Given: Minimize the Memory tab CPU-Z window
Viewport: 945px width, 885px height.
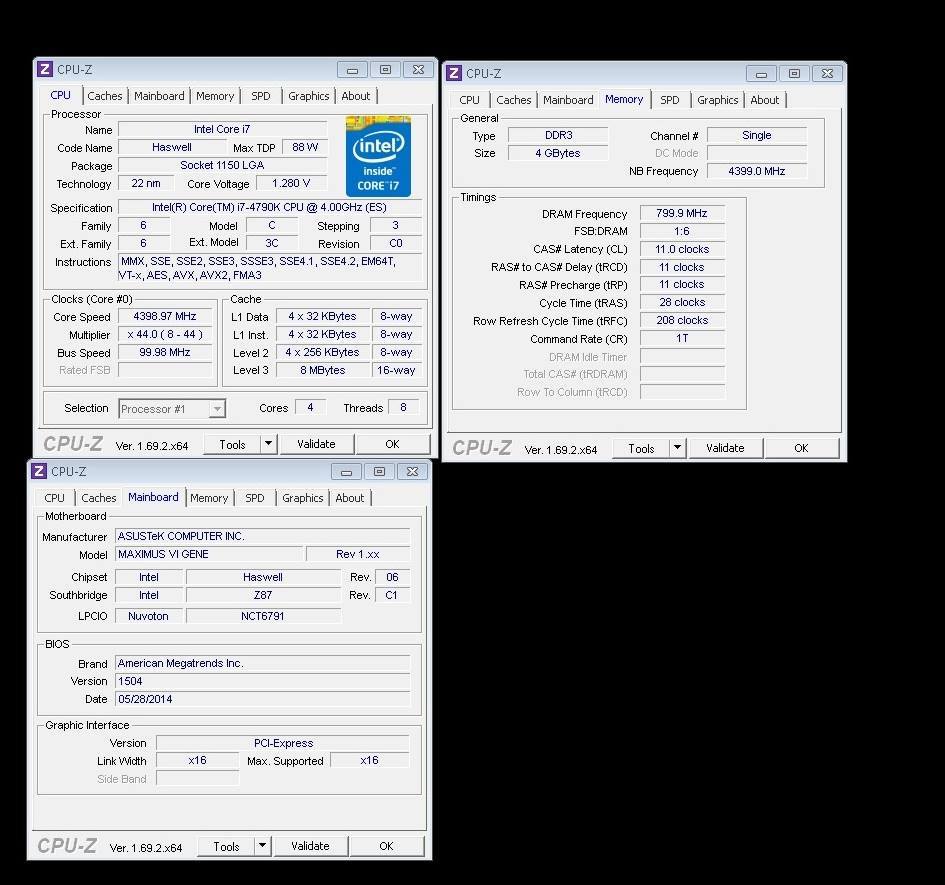Looking at the screenshot, I should click(x=761, y=74).
